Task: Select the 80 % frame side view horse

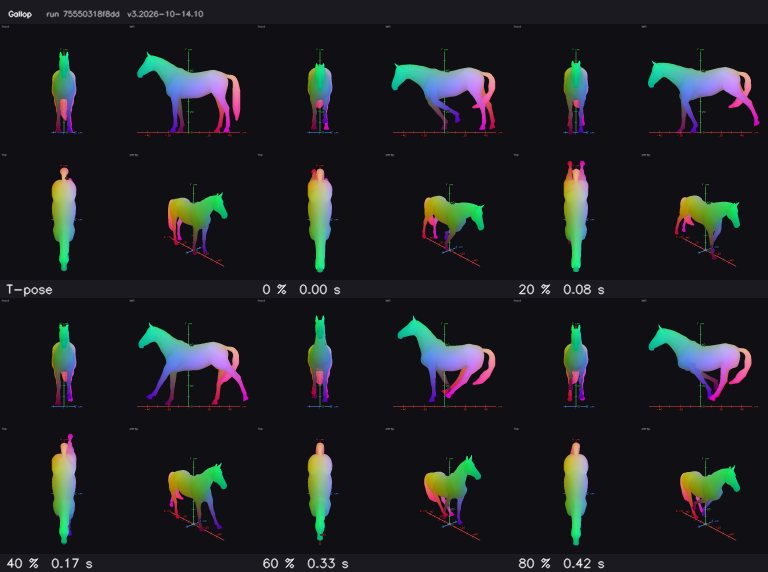Action: (x=700, y=363)
